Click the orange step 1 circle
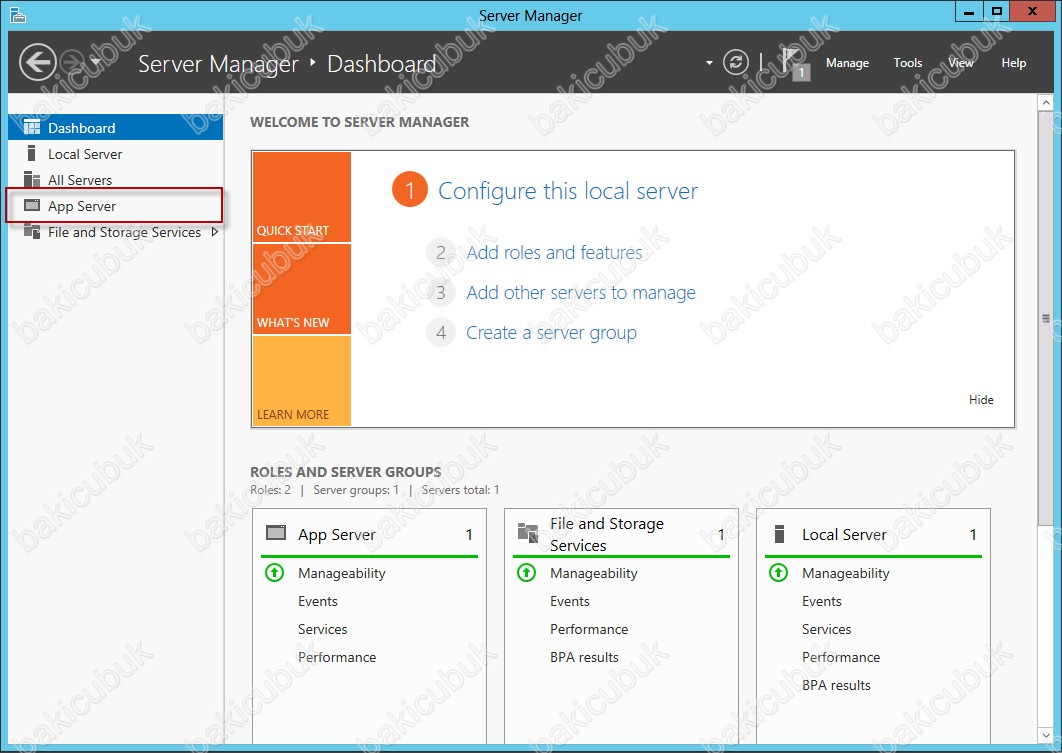This screenshot has width=1062, height=753. [x=410, y=190]
